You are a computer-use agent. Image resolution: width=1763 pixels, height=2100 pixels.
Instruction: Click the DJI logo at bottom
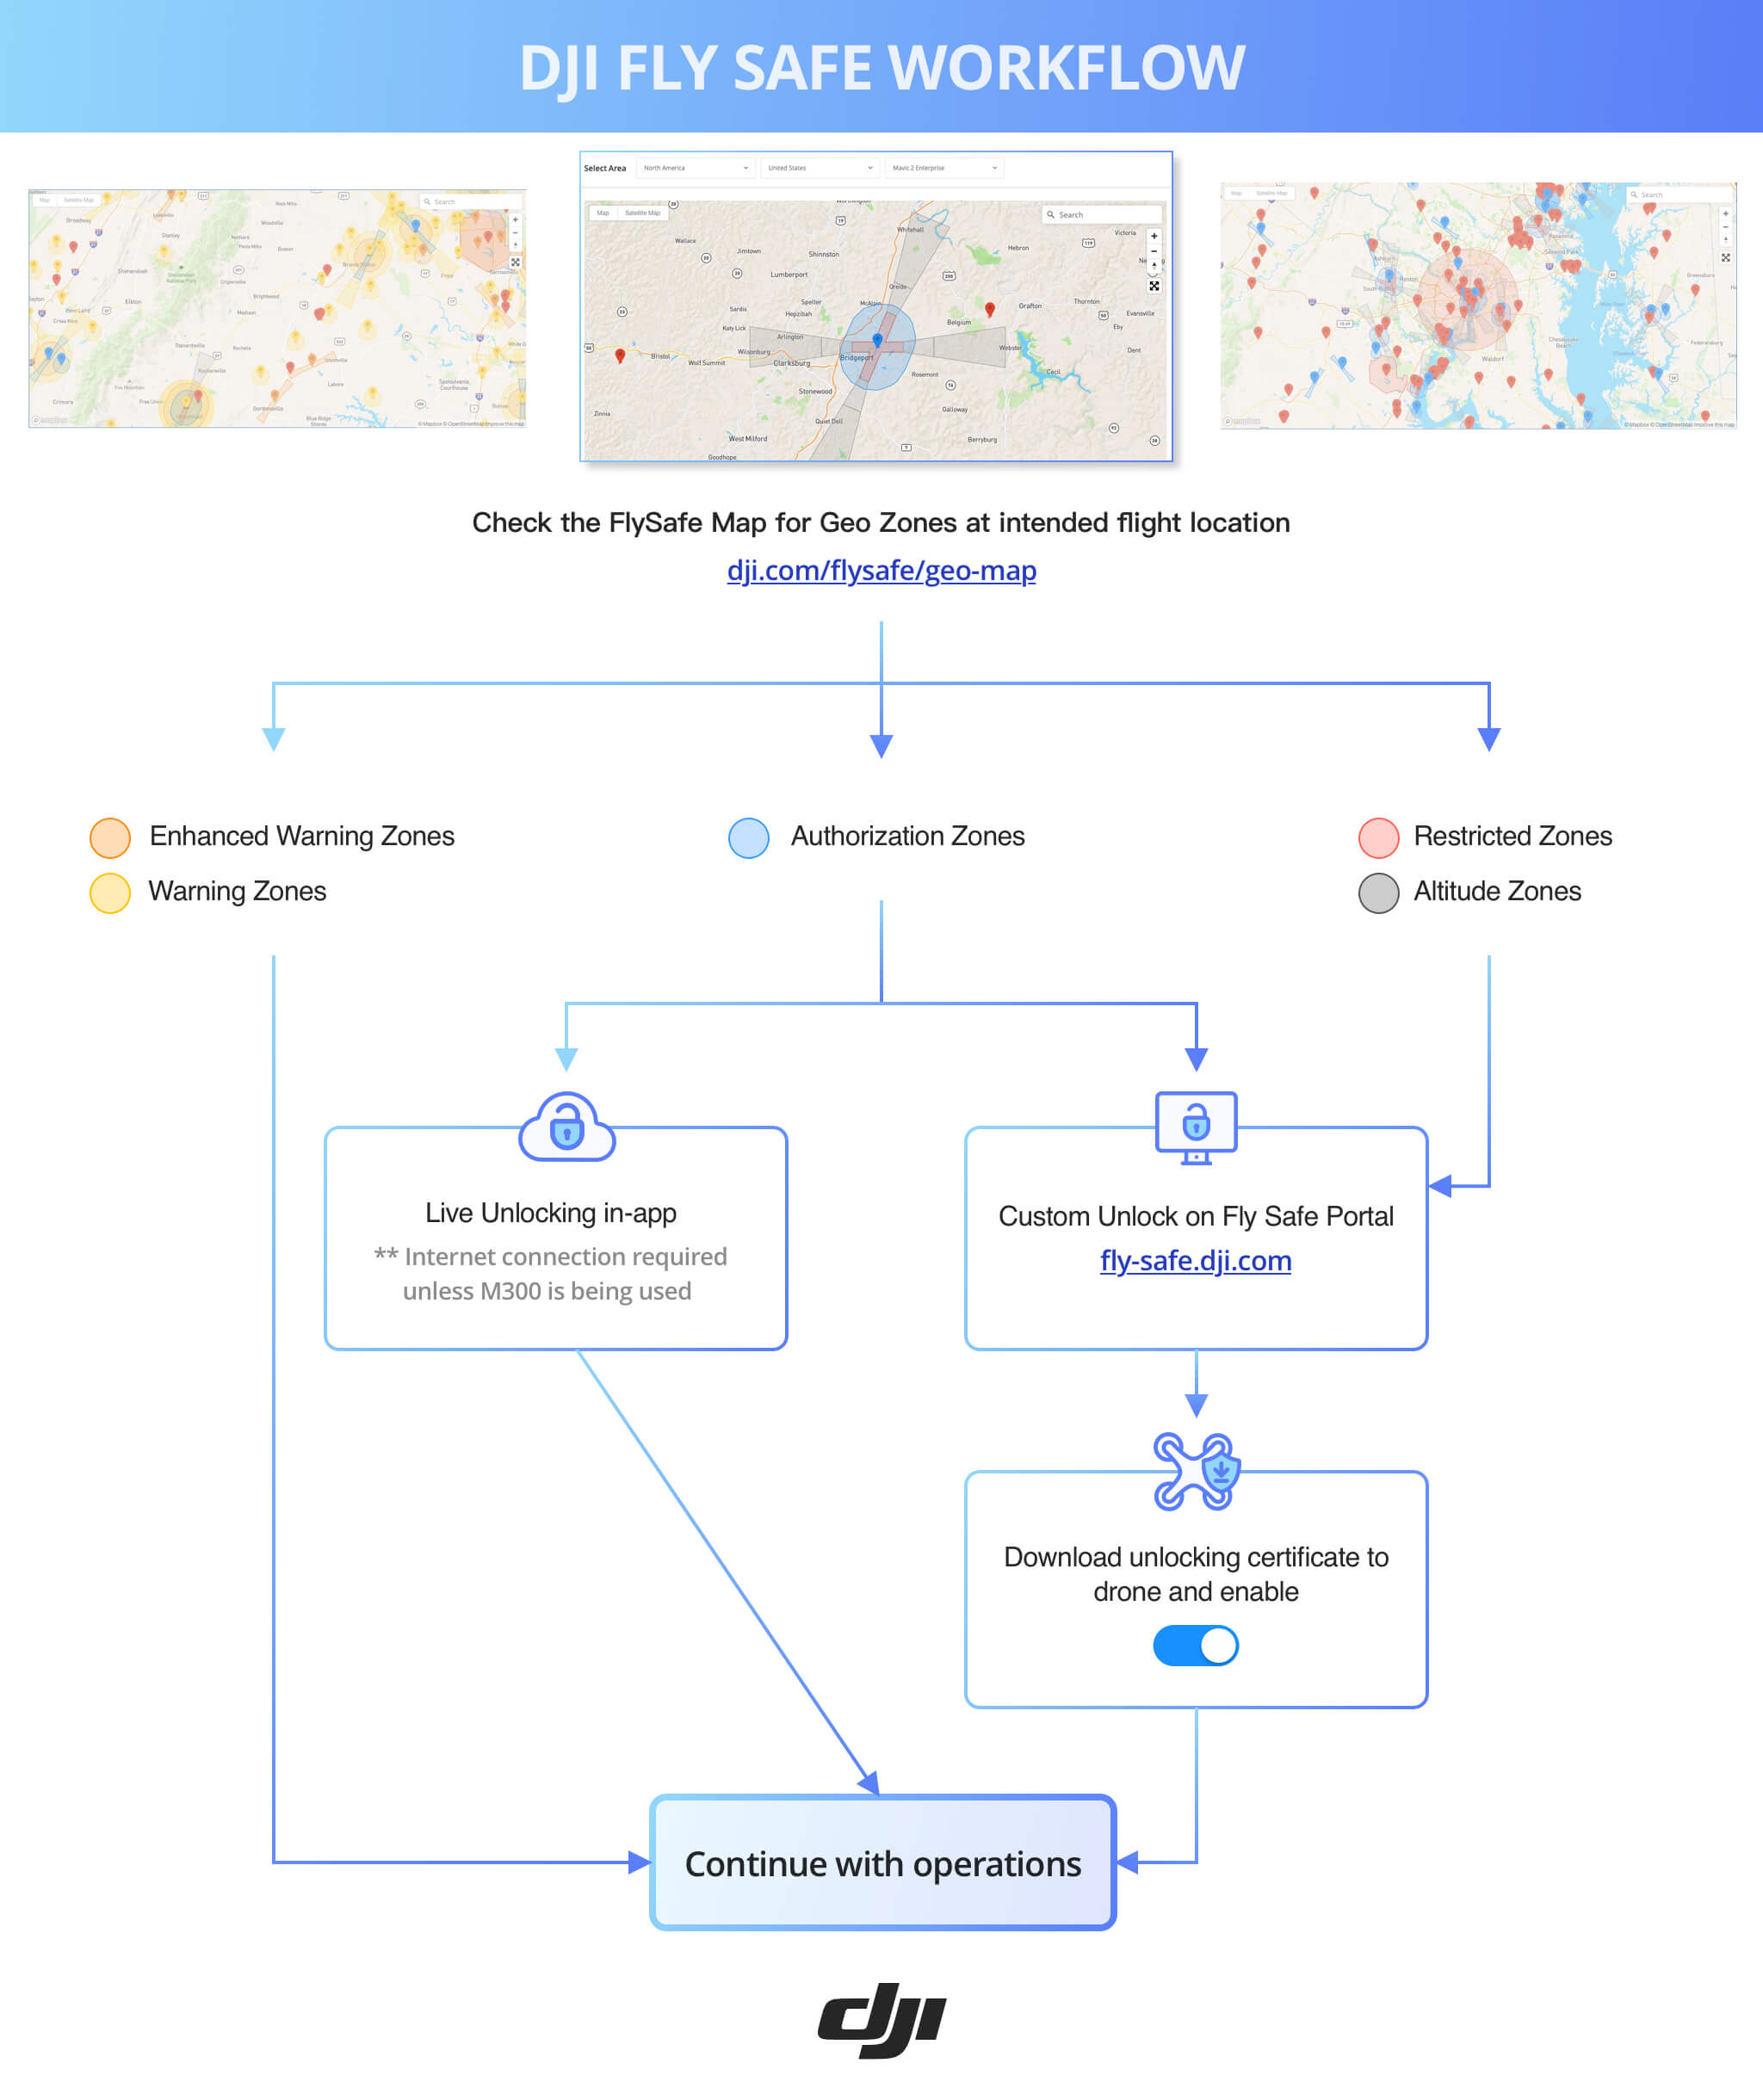coord(881,2022)
